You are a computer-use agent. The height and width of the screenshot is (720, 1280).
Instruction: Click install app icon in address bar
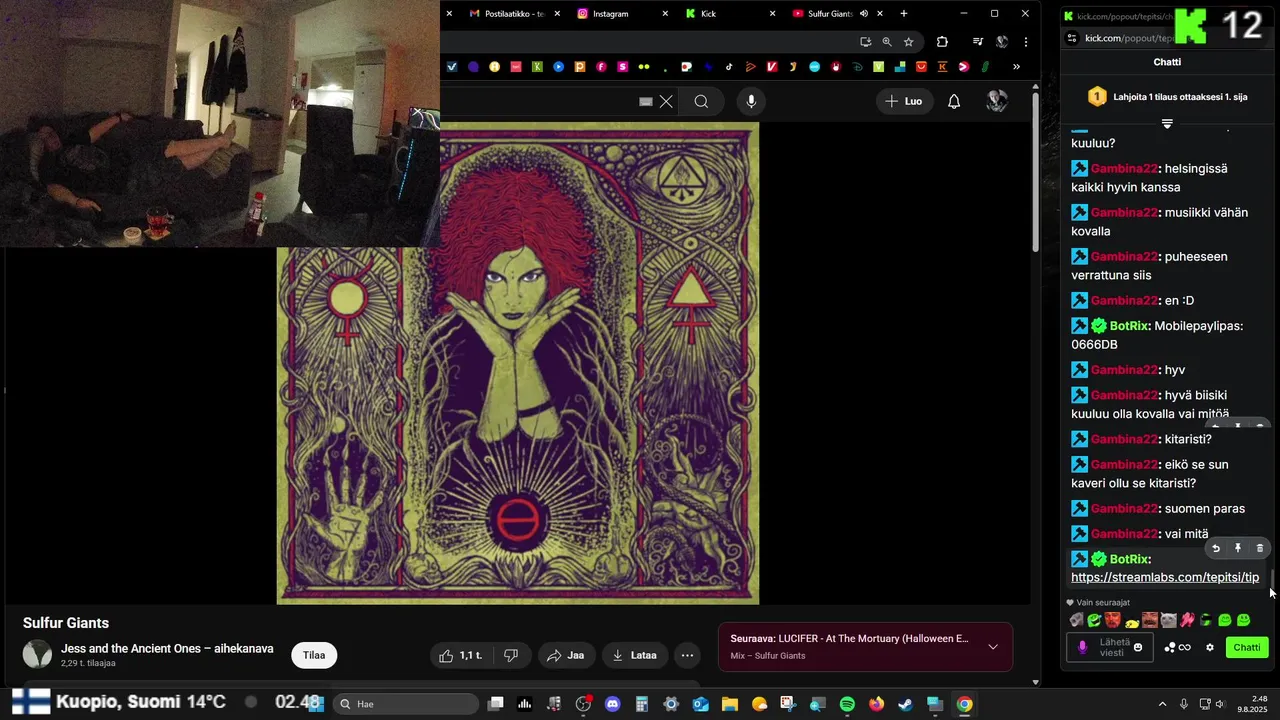865,42
